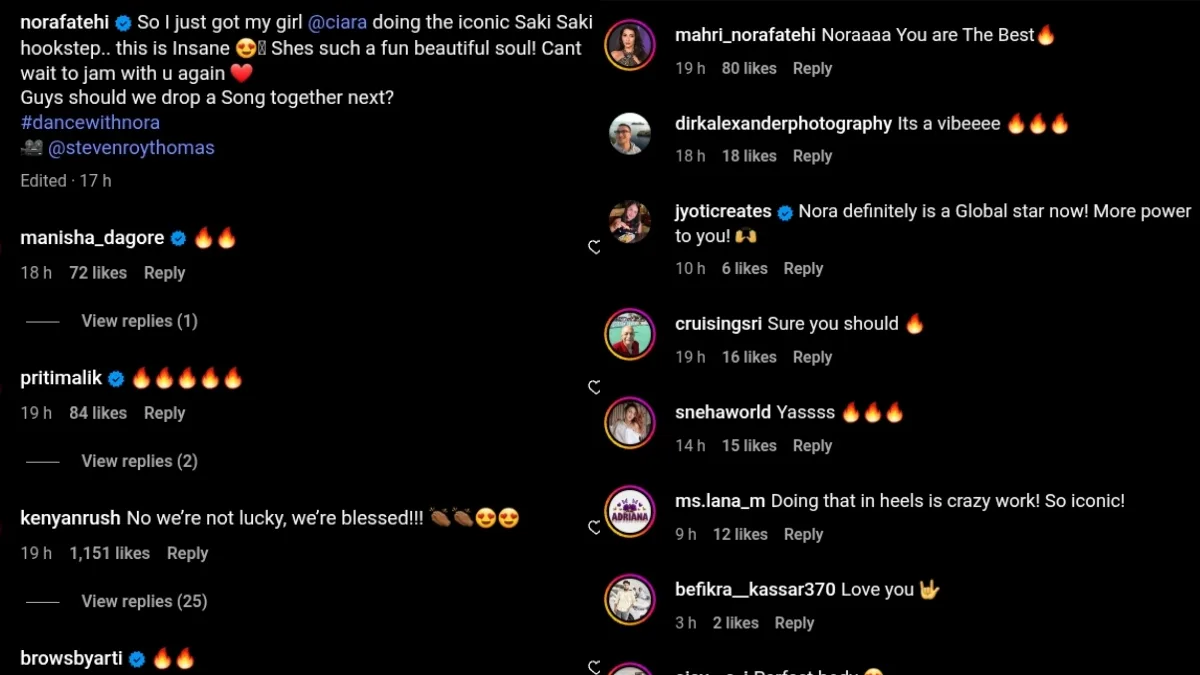Click verified badge beside jyoticreates

785,212
